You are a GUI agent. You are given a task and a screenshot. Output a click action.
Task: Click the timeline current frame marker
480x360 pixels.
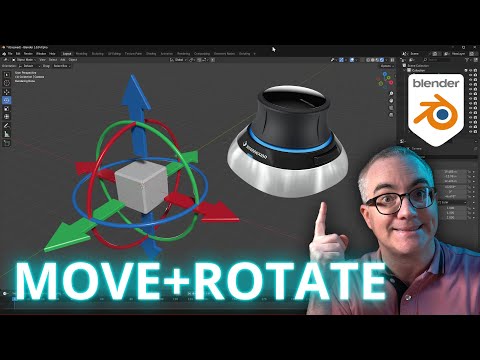(x=14, y=299)
